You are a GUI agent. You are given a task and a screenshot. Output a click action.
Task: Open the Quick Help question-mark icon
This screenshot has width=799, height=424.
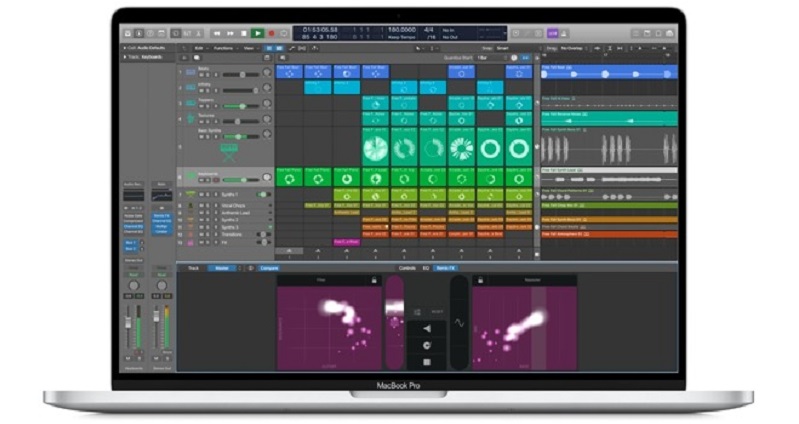pyautogui.click(x=150, y=34)
